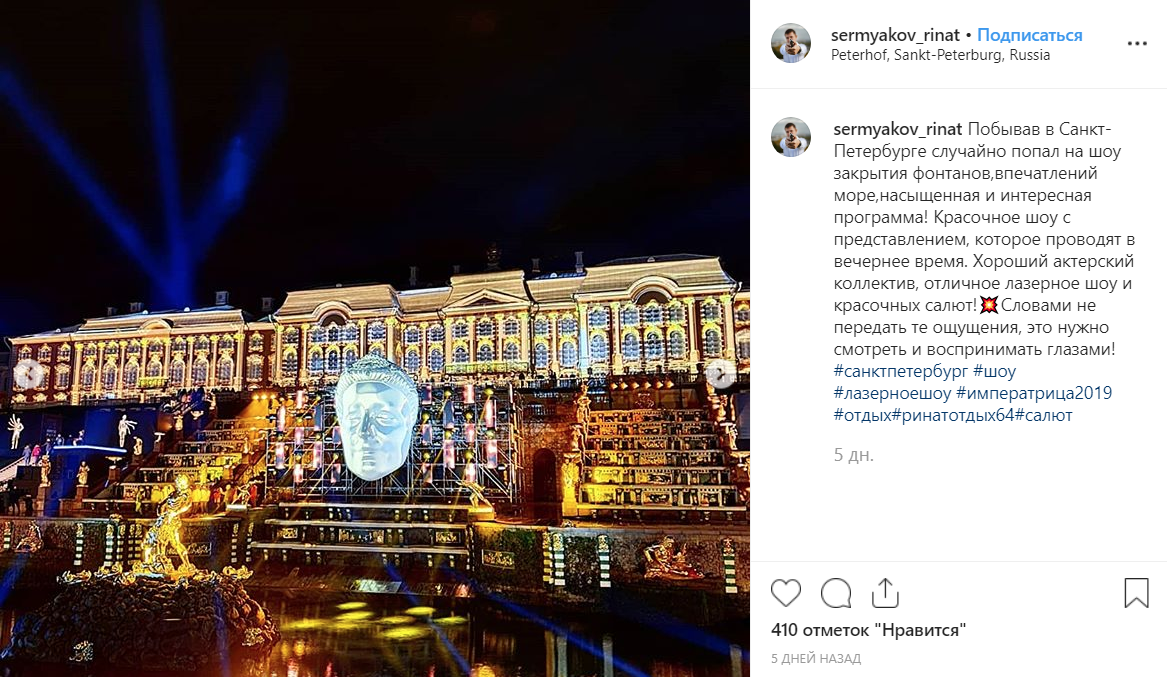Click the palace photo of the light show
Image resolution: width=1167 pixels, height=677 pixels.
coord(375,338)
